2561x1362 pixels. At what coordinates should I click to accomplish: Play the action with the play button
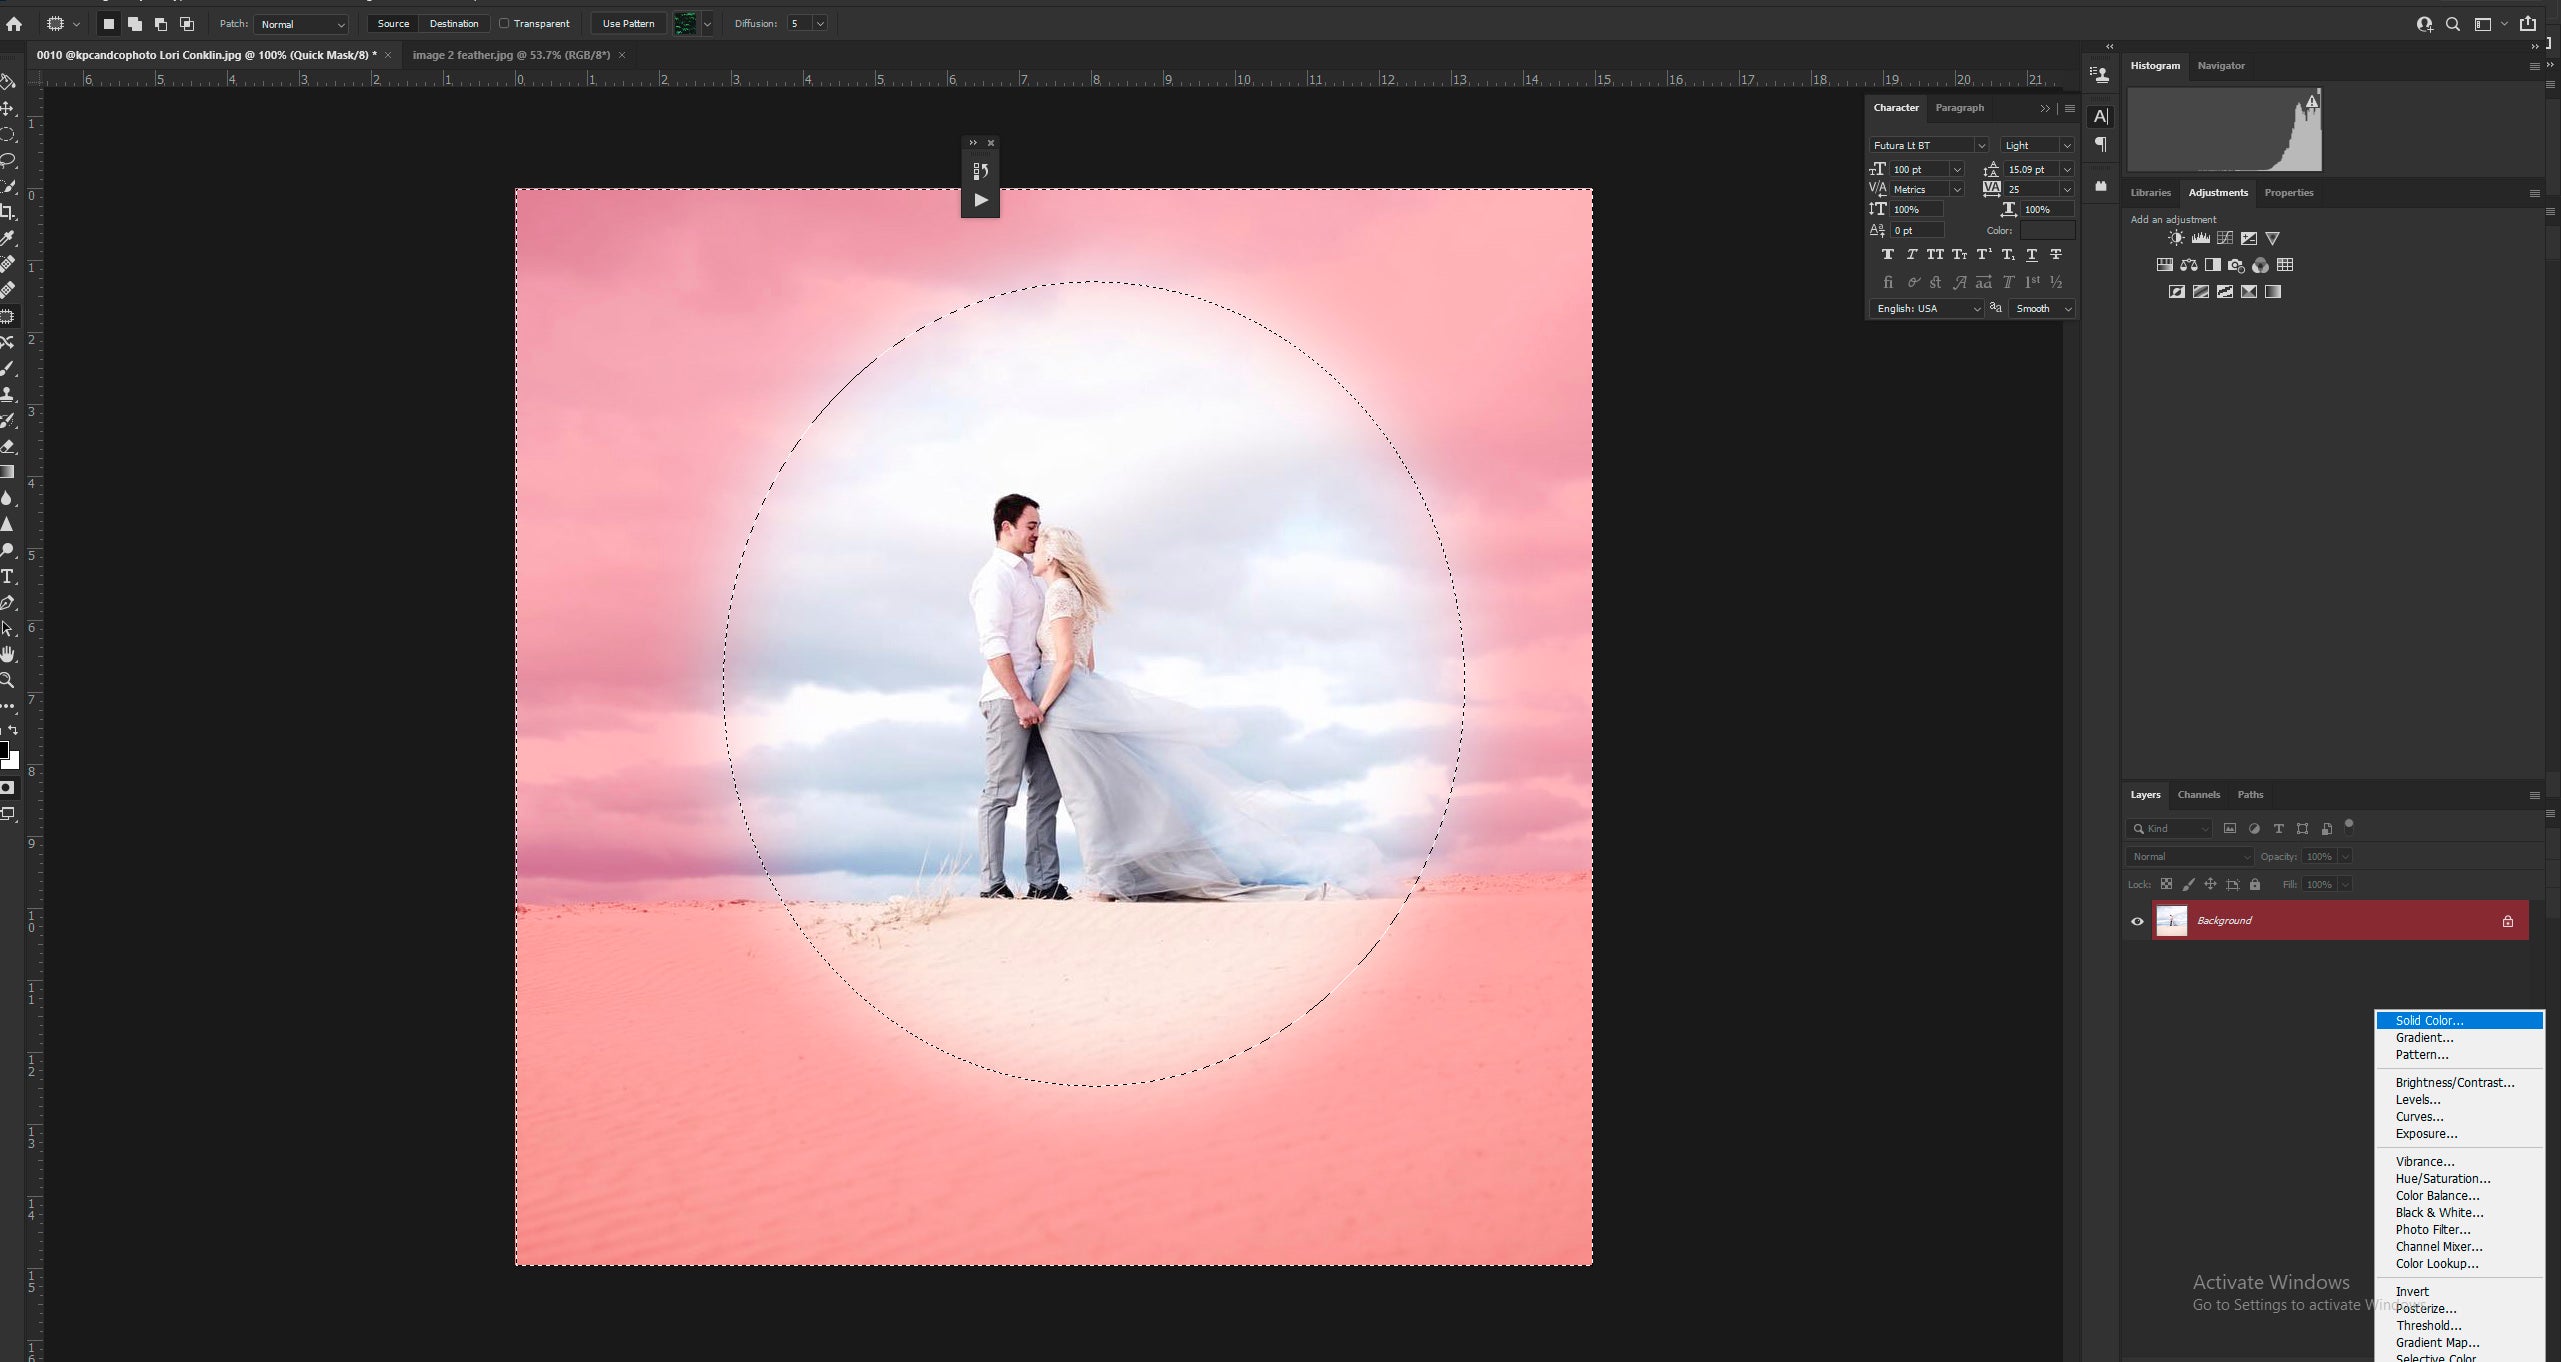point(981,200)
